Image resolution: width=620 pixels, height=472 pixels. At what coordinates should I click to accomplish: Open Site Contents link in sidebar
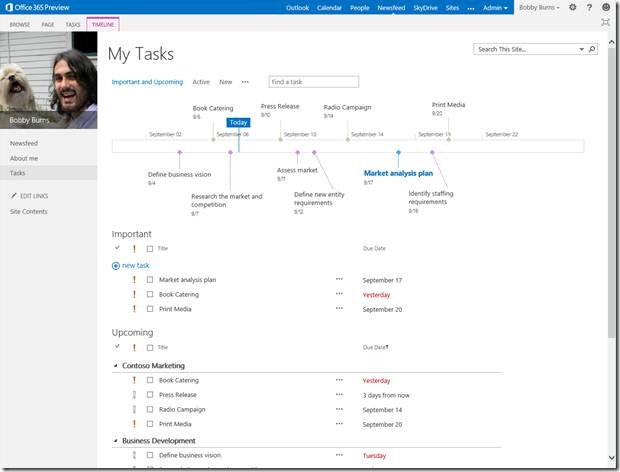(28, 212)
